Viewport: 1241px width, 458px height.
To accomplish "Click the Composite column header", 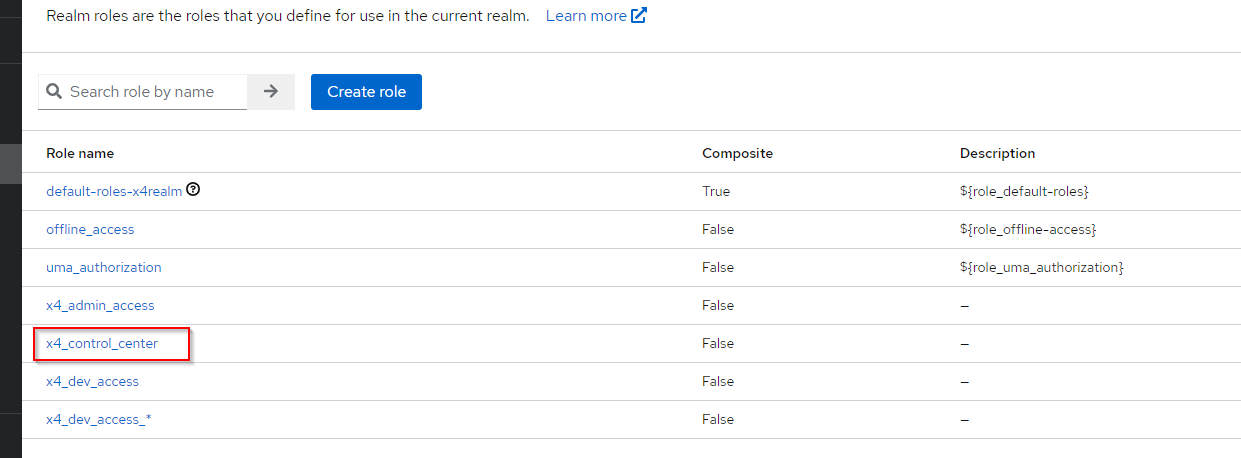I will tap(737, 153).
